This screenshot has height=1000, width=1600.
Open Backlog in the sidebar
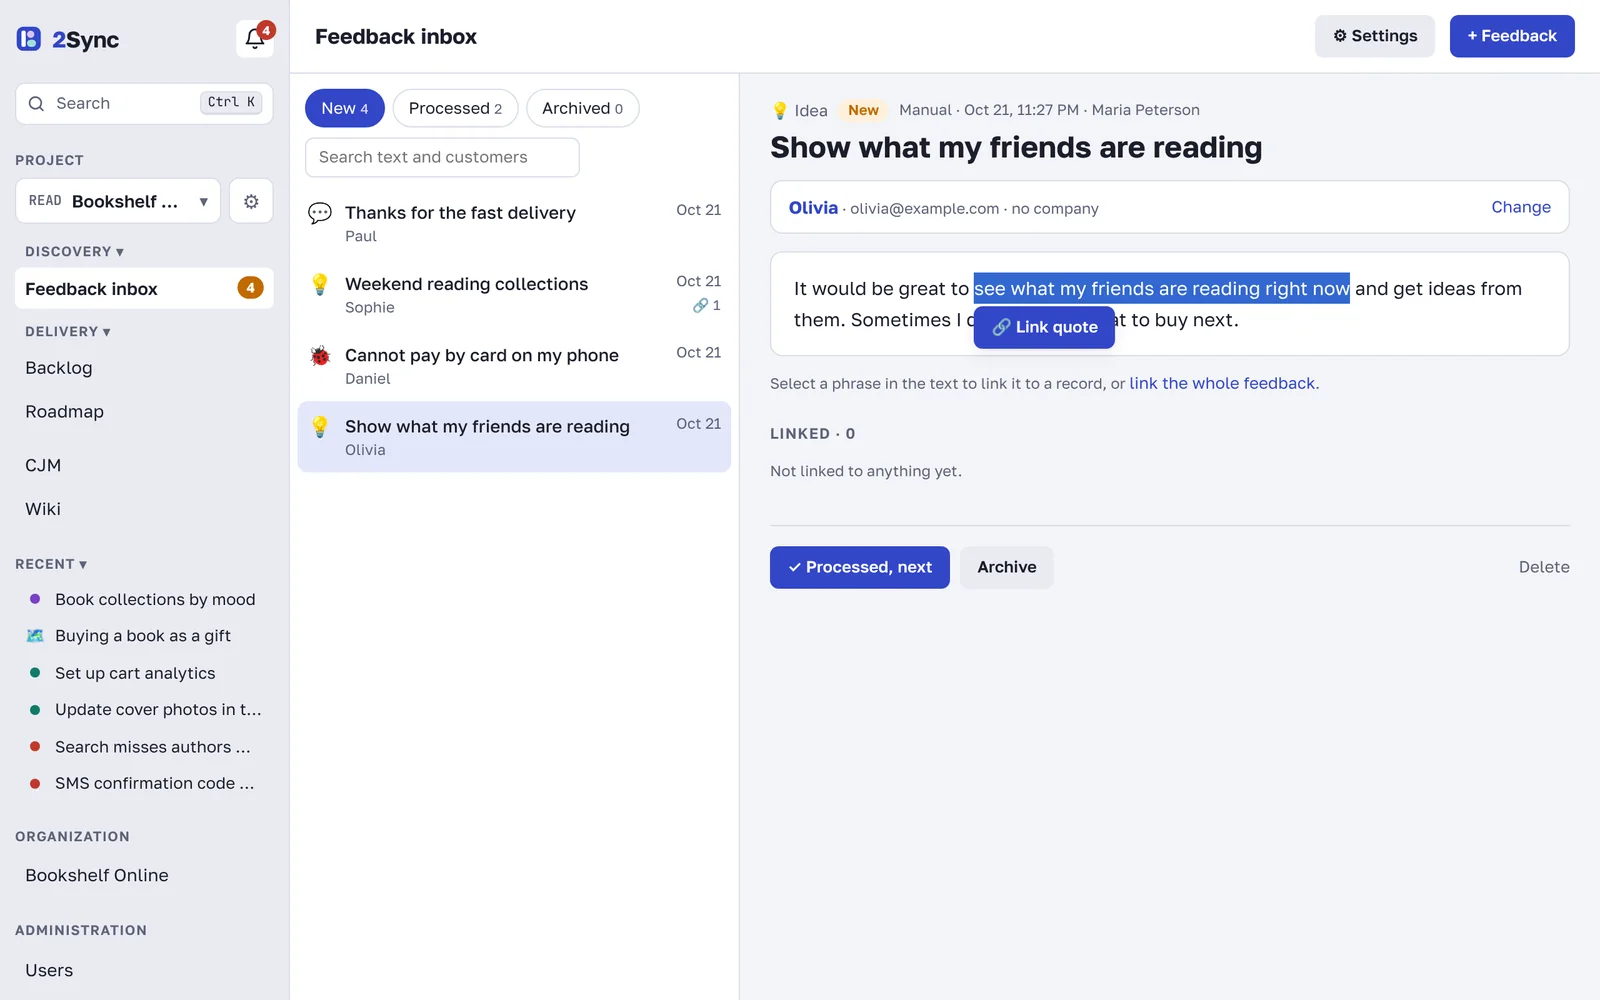[59, 368]
